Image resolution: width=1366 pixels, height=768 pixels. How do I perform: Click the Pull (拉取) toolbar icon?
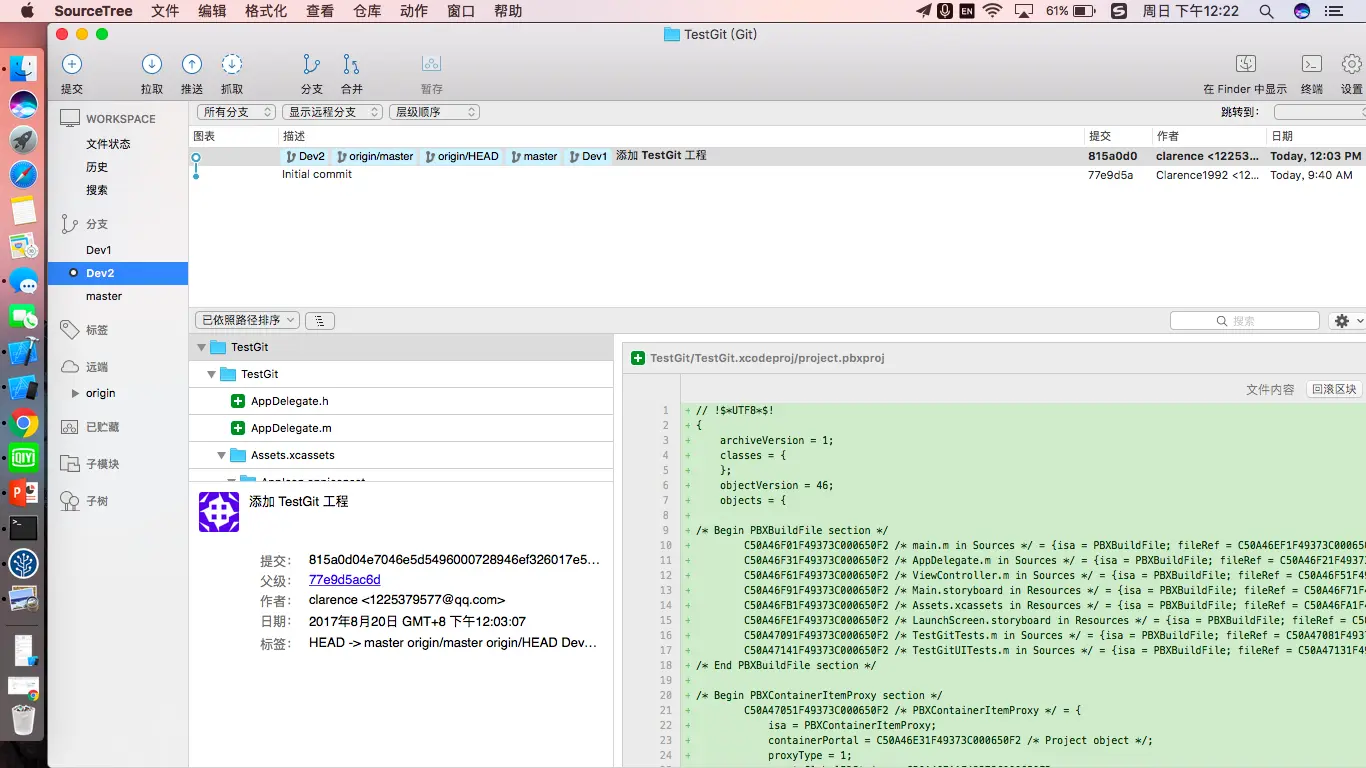[152, 65]
